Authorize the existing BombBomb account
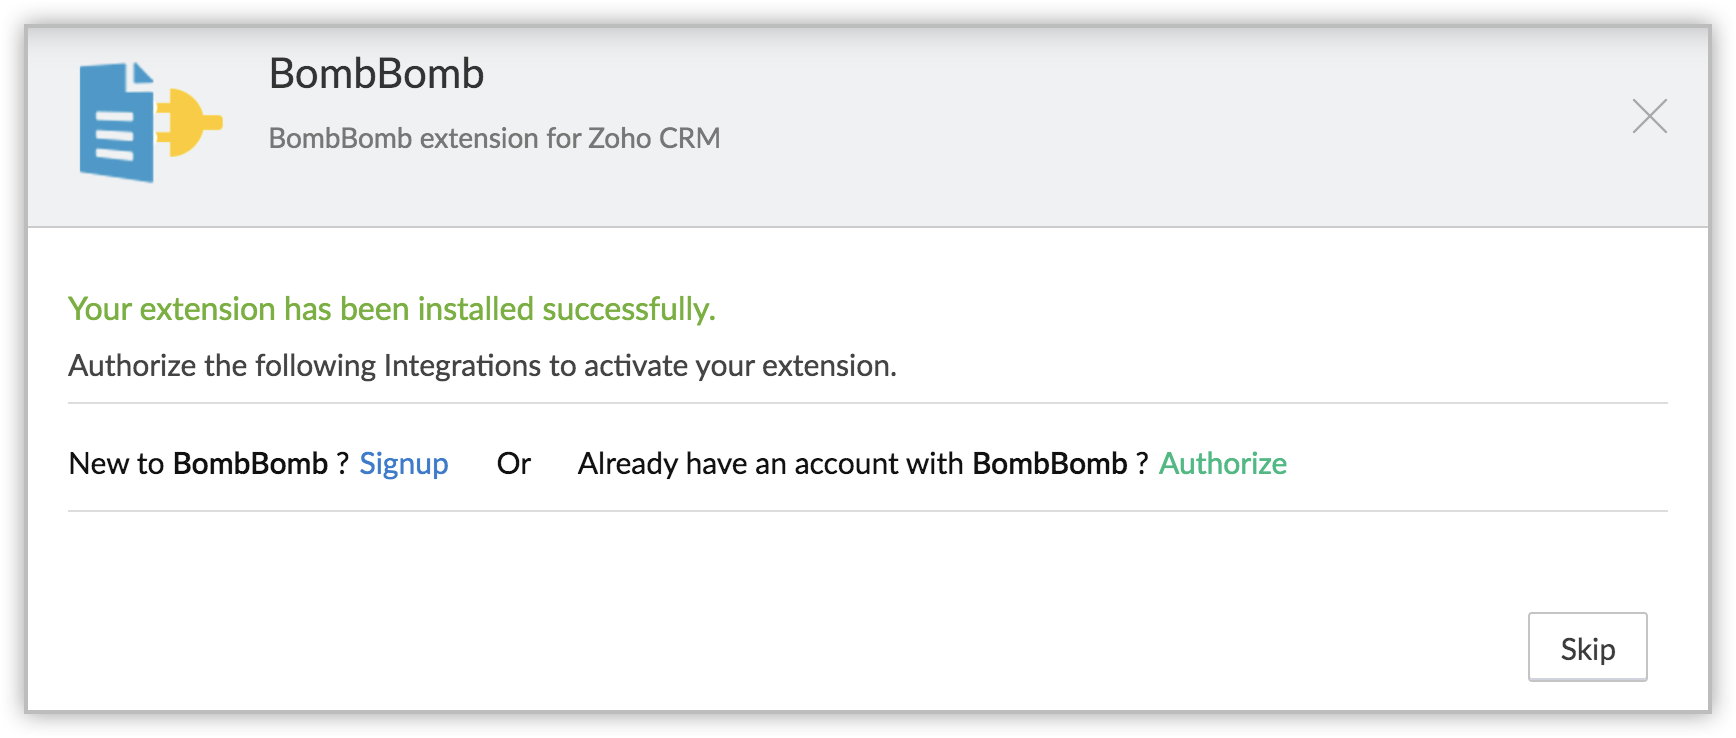 [x=1222, y=464]
